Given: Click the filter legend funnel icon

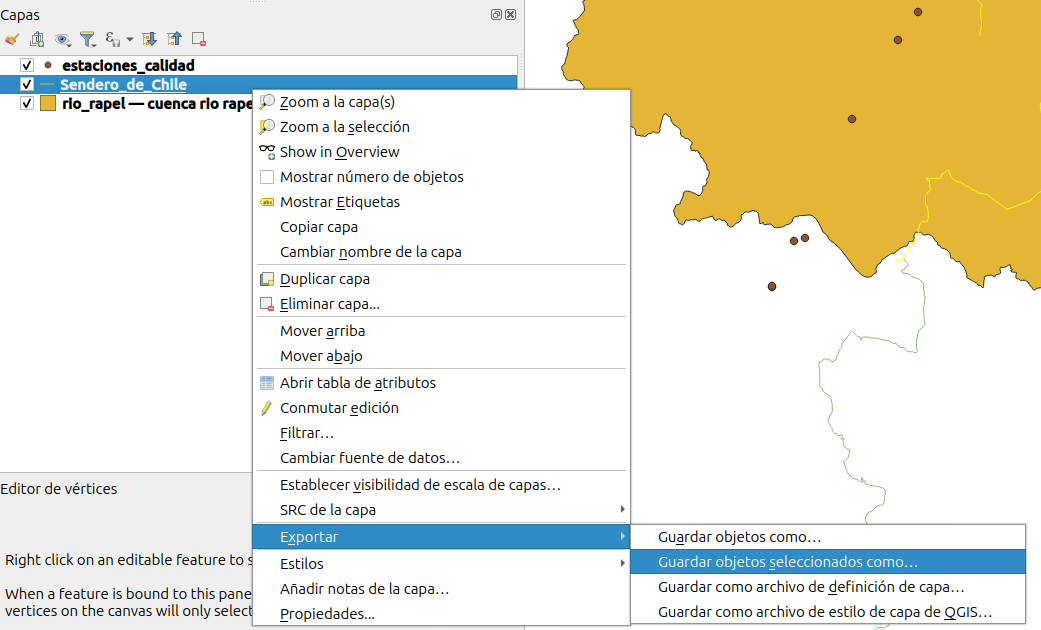Looking at the screenshot, I should click(x=88, y=39).
